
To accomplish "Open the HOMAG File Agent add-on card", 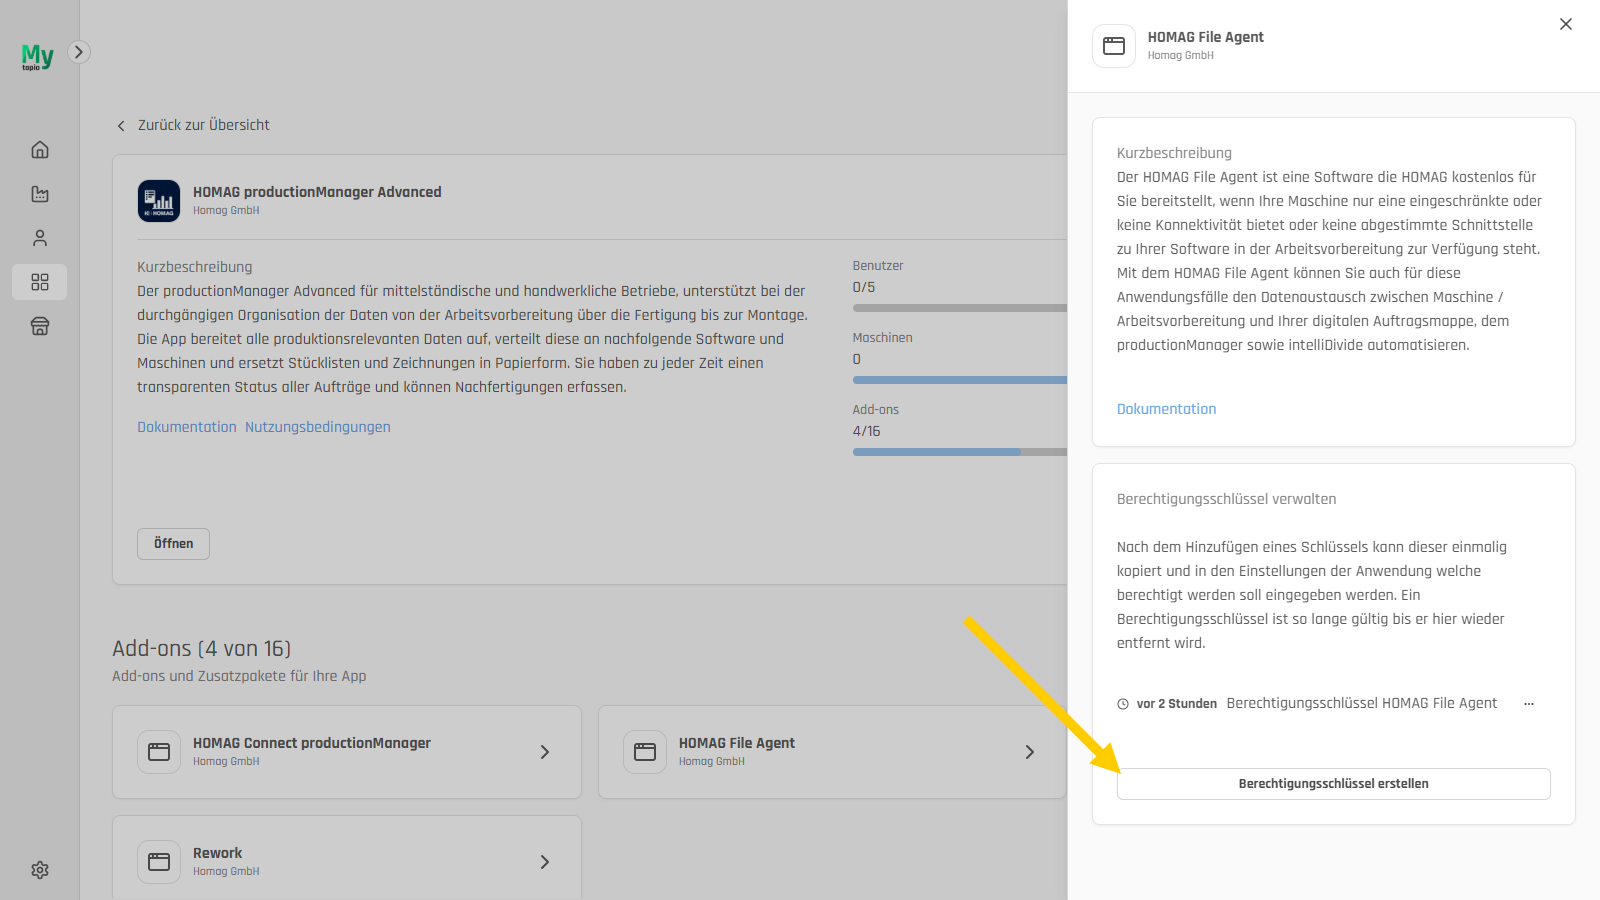I will [832, 752].
